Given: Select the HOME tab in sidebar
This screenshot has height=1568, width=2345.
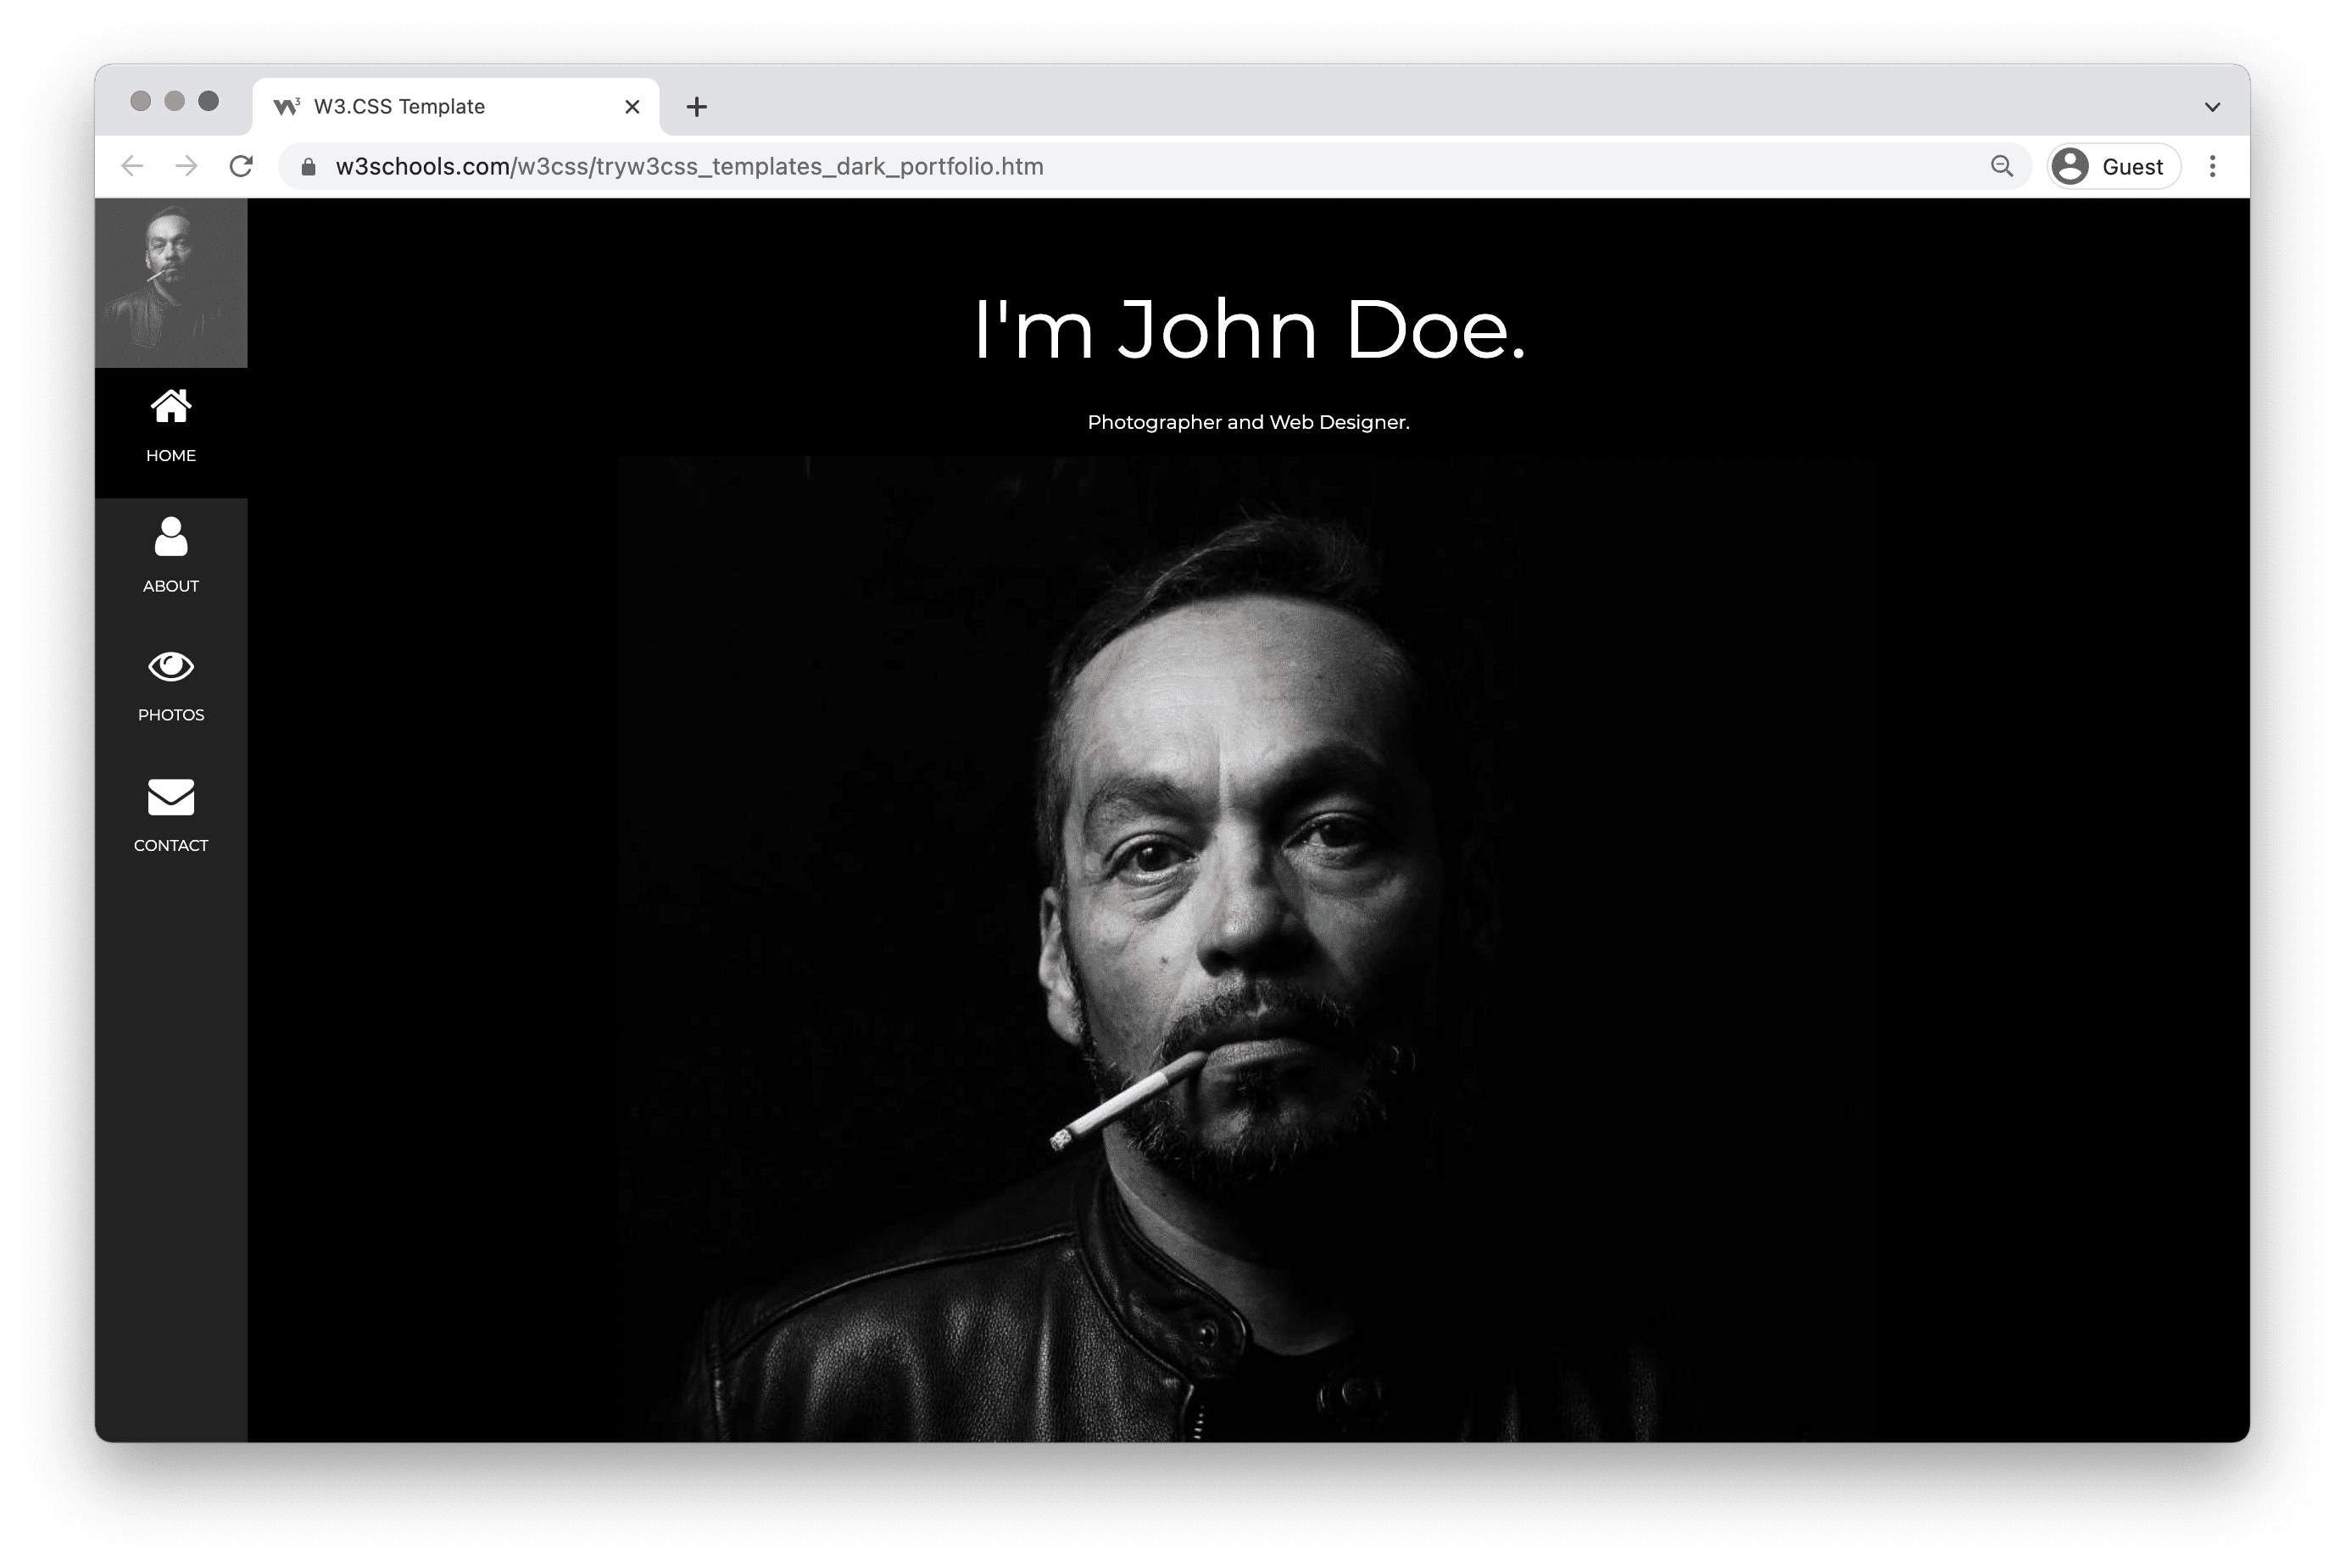Looking at the screenshot, I should click(x=171, y=425).
